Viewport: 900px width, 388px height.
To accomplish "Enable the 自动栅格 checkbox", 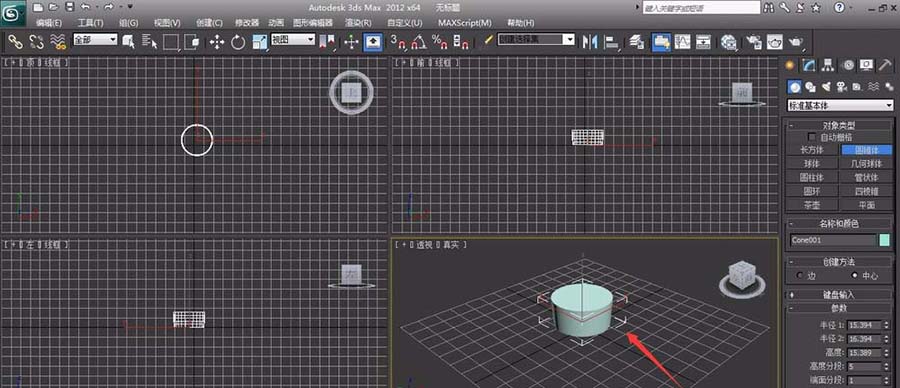I will pyautogui.click(x=812, y=137).
